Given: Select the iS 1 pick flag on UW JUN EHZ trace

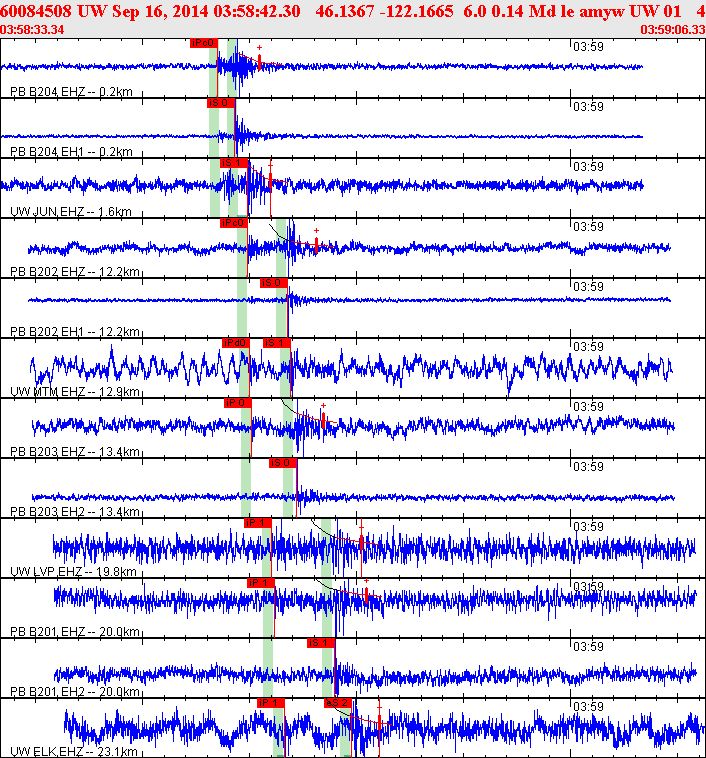Looking at the screenshot, I should pos(234,163).
